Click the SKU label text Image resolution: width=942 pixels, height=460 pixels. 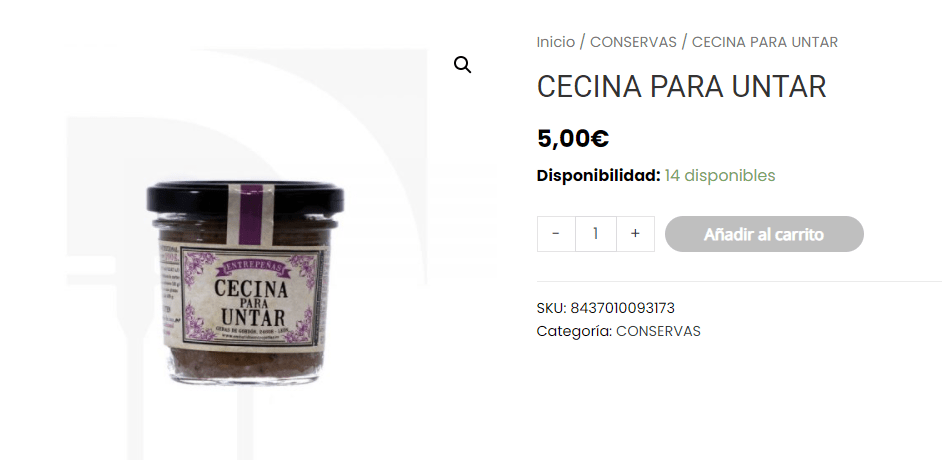pyautogui.click(x=551, y=308)
